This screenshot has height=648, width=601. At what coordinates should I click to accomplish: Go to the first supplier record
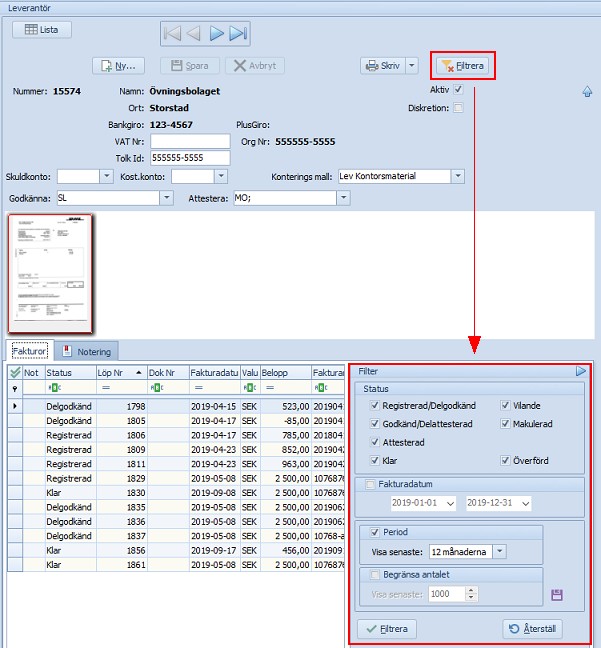click(x=172, y=33)
